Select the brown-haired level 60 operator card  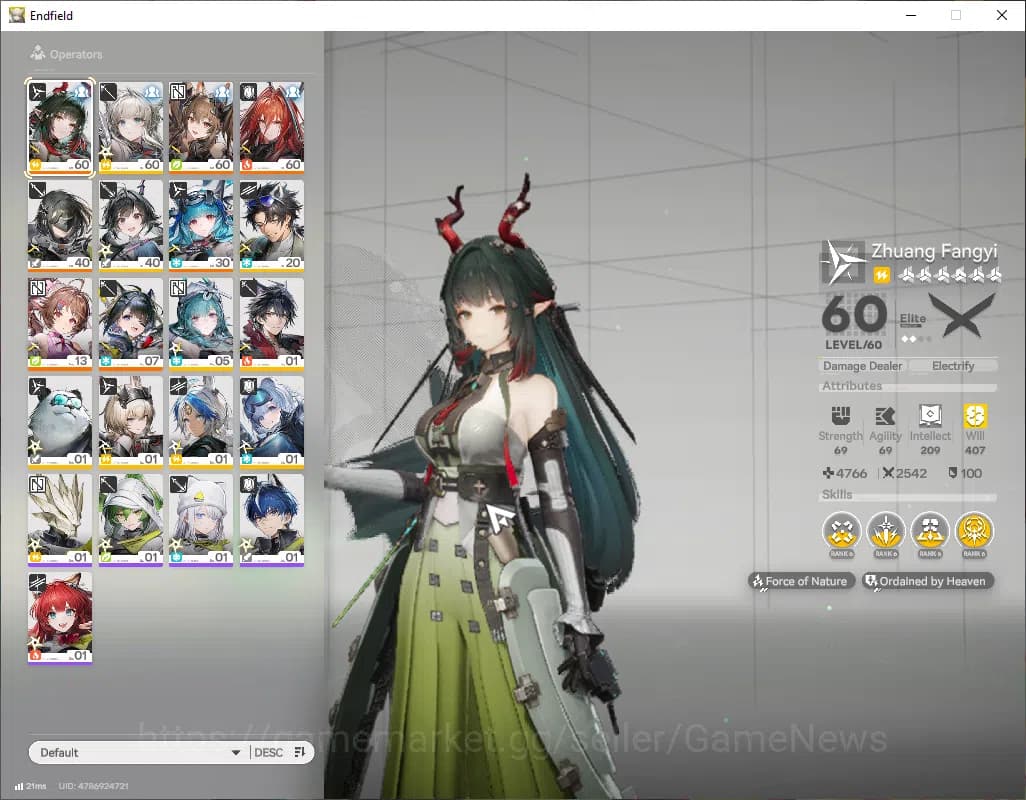[x=201, y=128]
